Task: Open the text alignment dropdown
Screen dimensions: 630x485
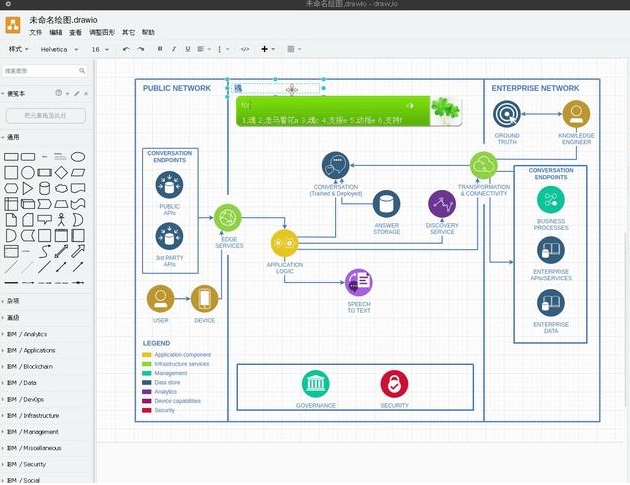Action: coord(204,49)
